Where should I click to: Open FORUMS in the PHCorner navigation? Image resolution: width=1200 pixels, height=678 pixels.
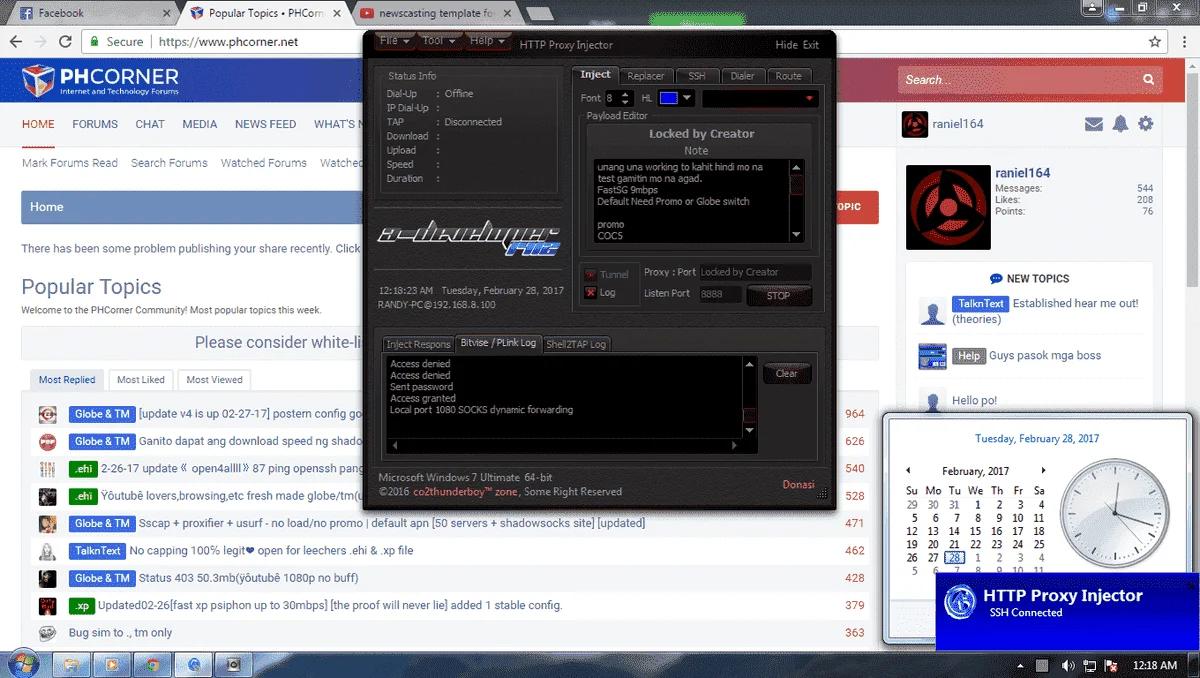[x=95, y=124]
